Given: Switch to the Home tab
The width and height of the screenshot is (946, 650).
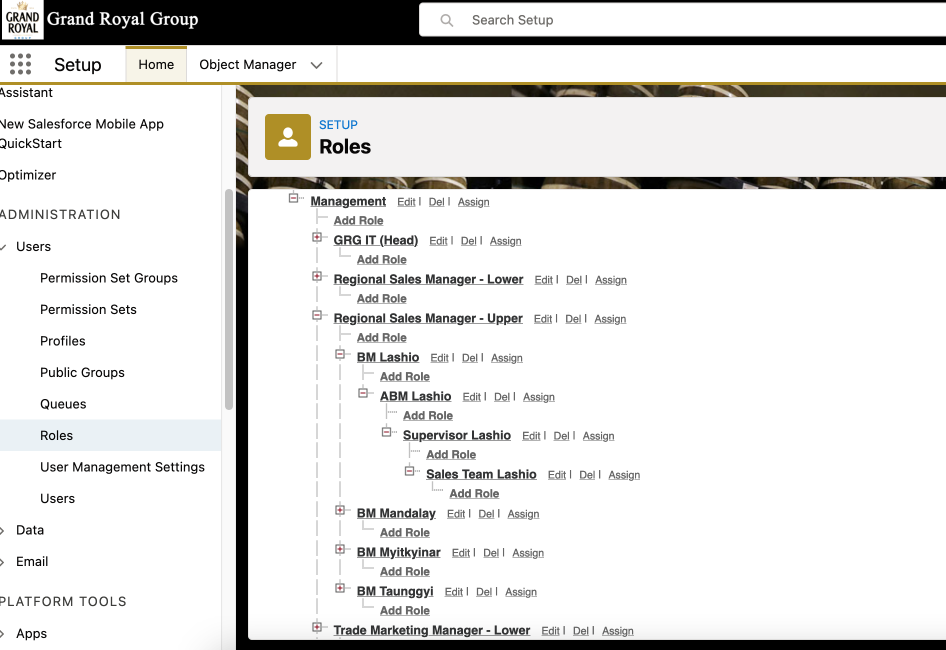Looking at the screenshot, I should coord(156,65).
